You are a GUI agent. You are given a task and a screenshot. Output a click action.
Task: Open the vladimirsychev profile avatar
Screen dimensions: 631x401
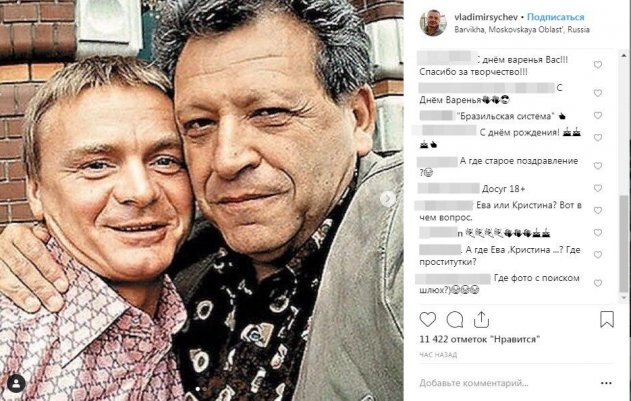click(x=433, y=23)
